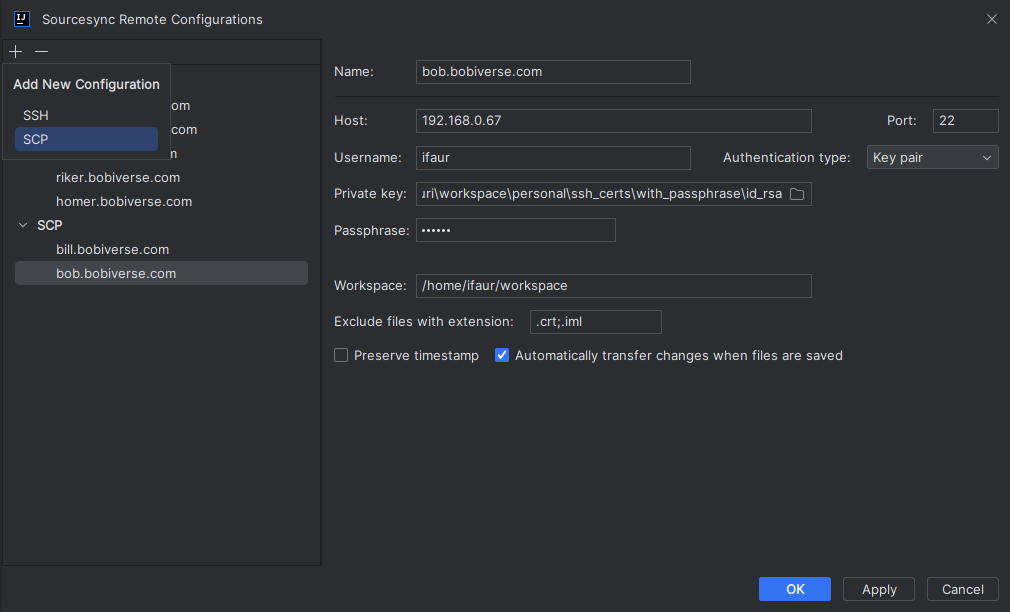This screenshot has width=1010, height=612.
Task: Focus the Passphrase field
Action: (516, 231)
